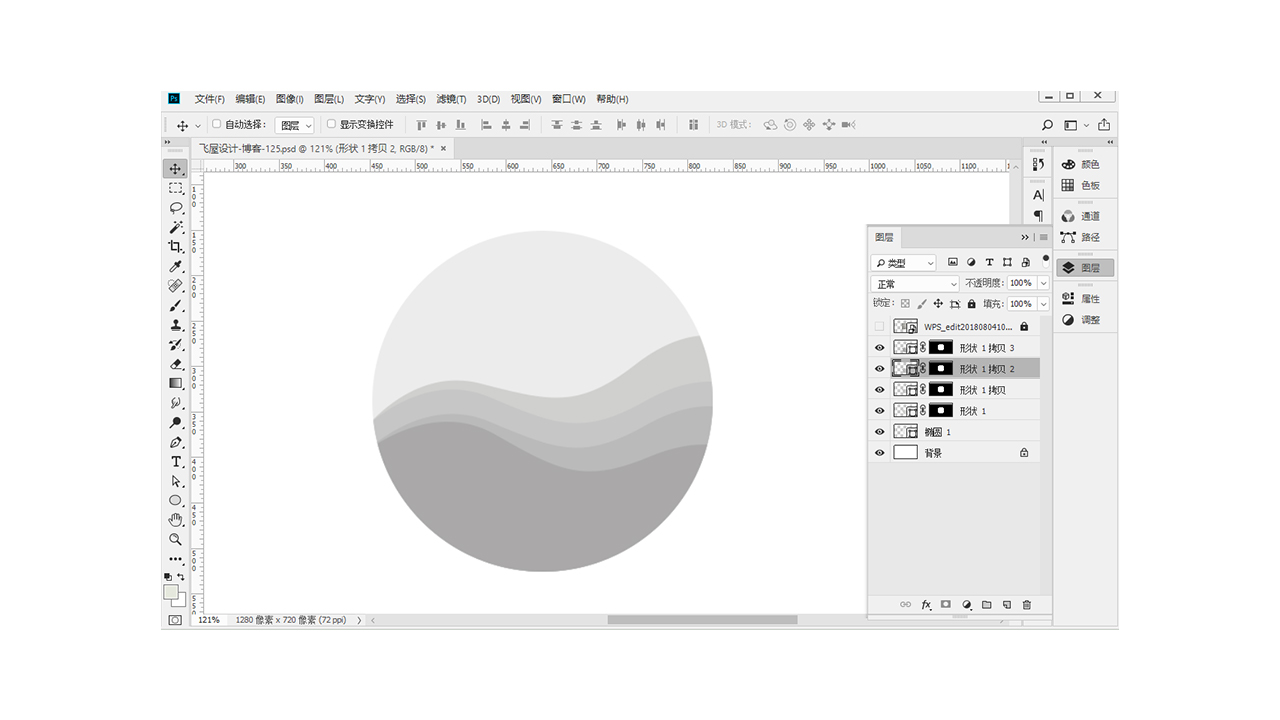1280x720 pixels.
Task: Select the Pen tool
Action: 176,442
